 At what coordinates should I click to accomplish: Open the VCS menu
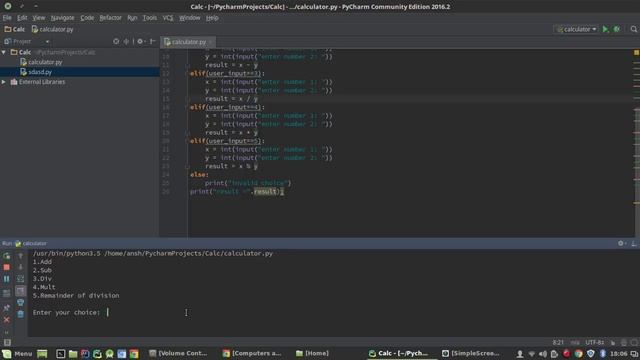168,18
